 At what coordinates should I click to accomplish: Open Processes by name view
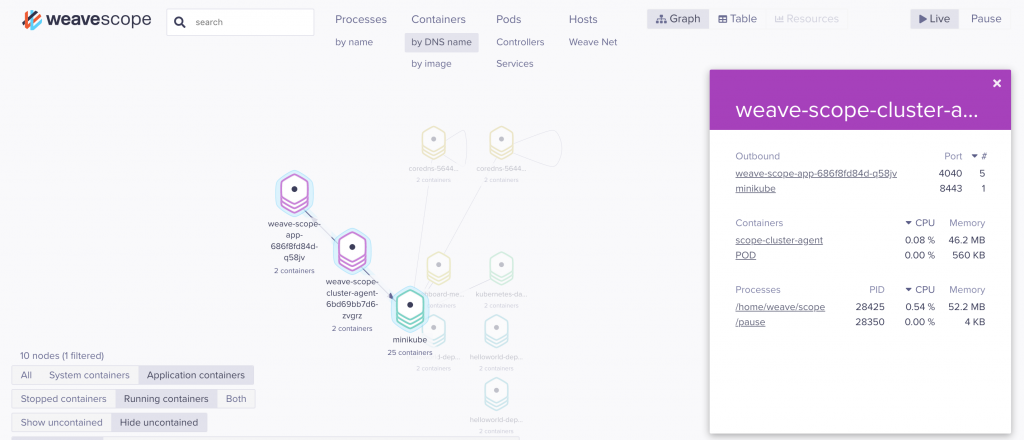[354, 42]
